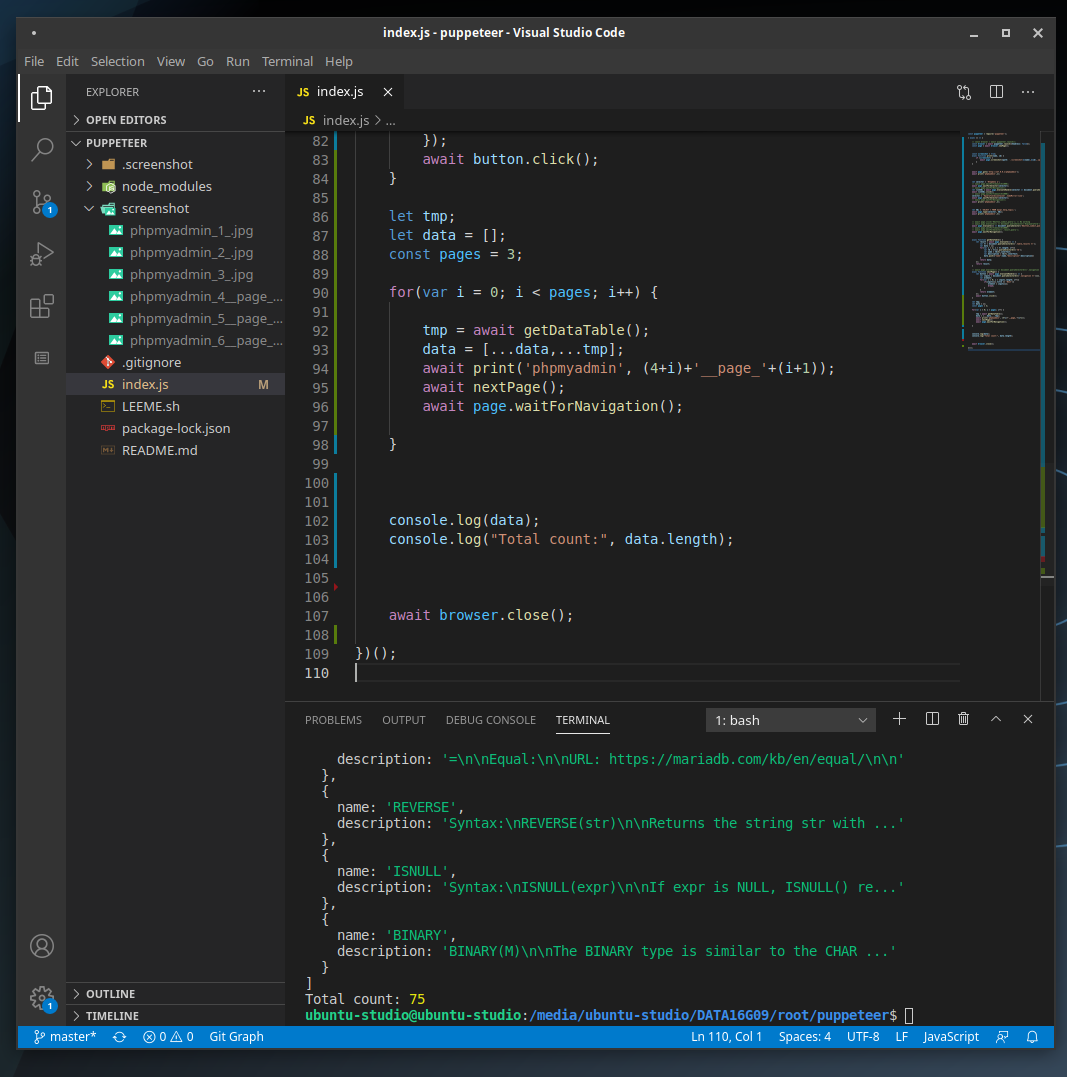Open the Extensions view
Image resolution: width=1067 pixels, height=1077 pixels.
click(x=41, y=306)
